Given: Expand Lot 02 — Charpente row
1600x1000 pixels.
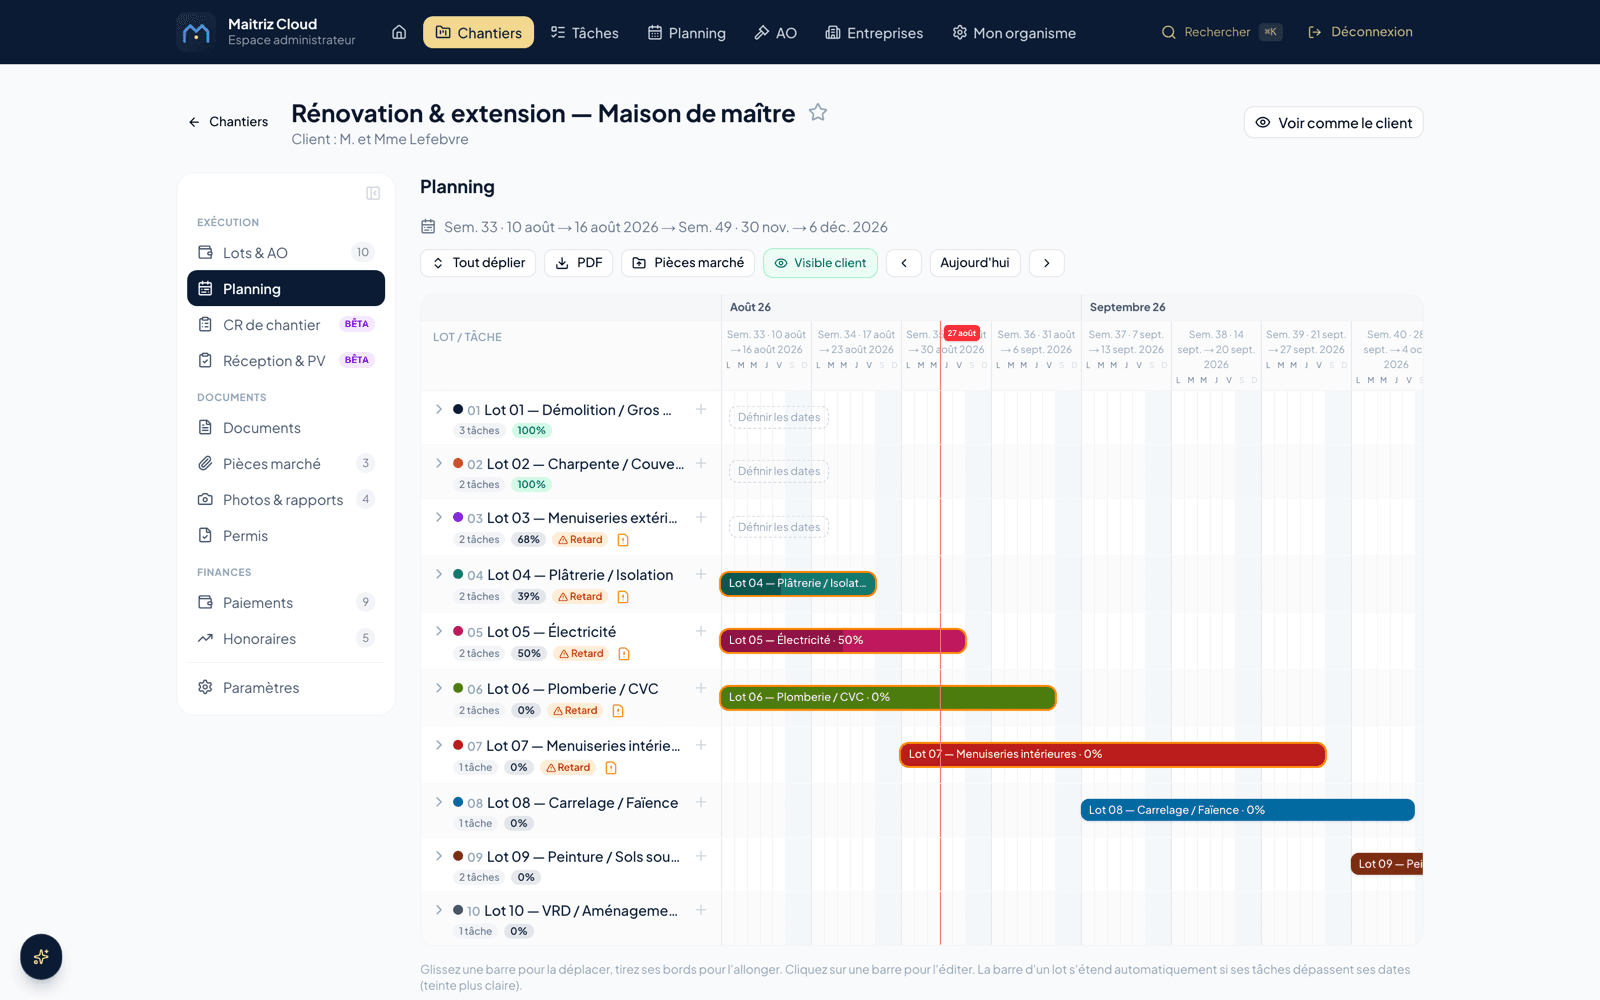Looking at the screenshot, I should coord(438,463).
